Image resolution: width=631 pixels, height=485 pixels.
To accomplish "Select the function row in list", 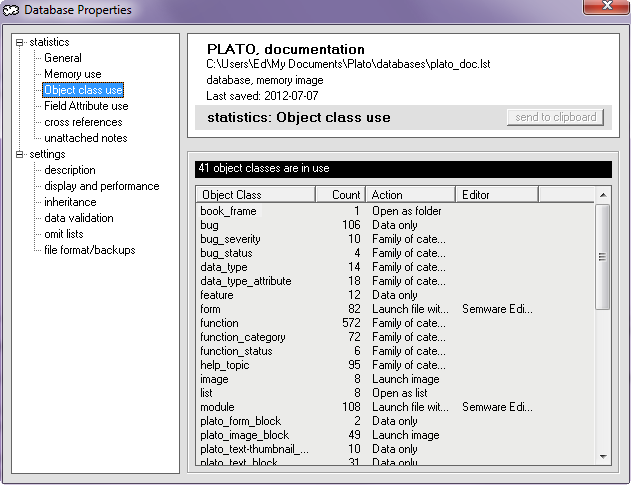I will 220,323.
